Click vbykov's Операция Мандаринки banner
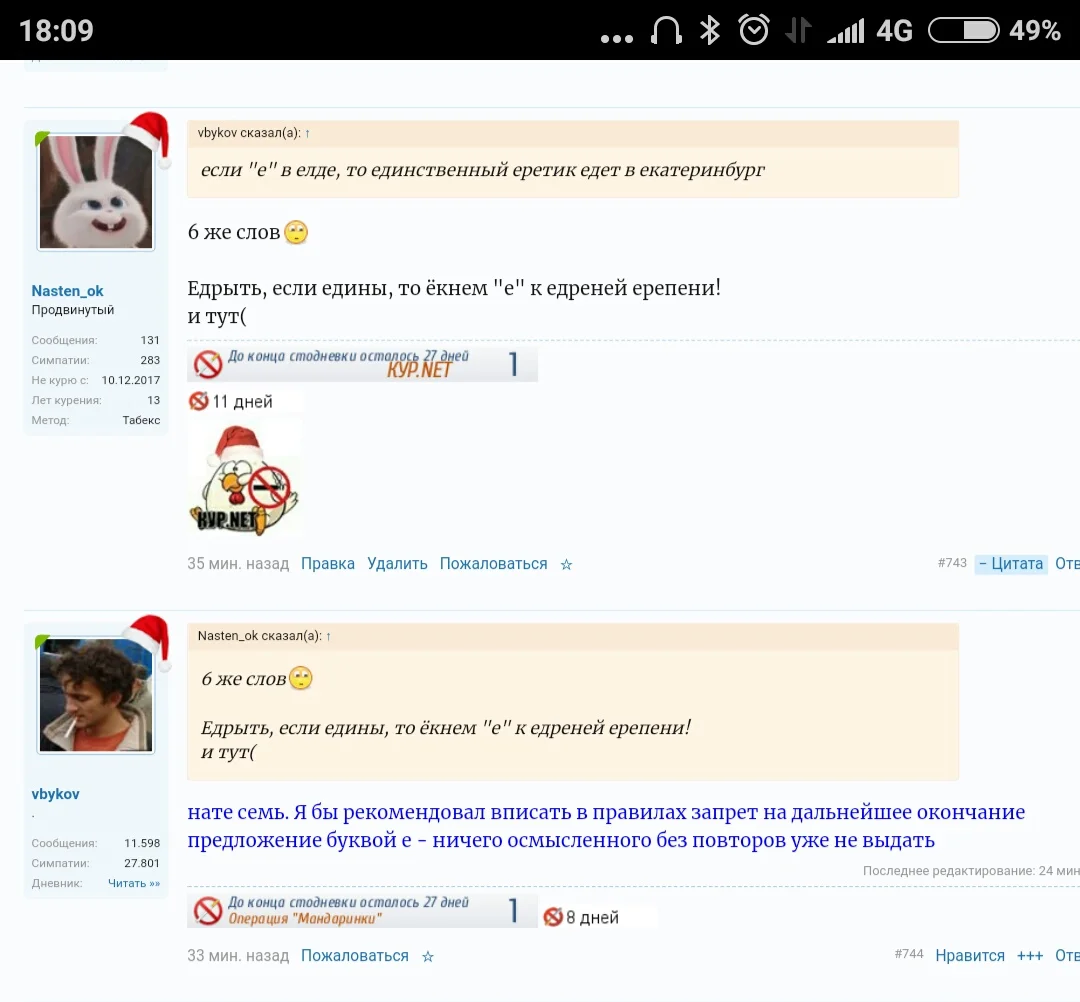 point(362,910)
